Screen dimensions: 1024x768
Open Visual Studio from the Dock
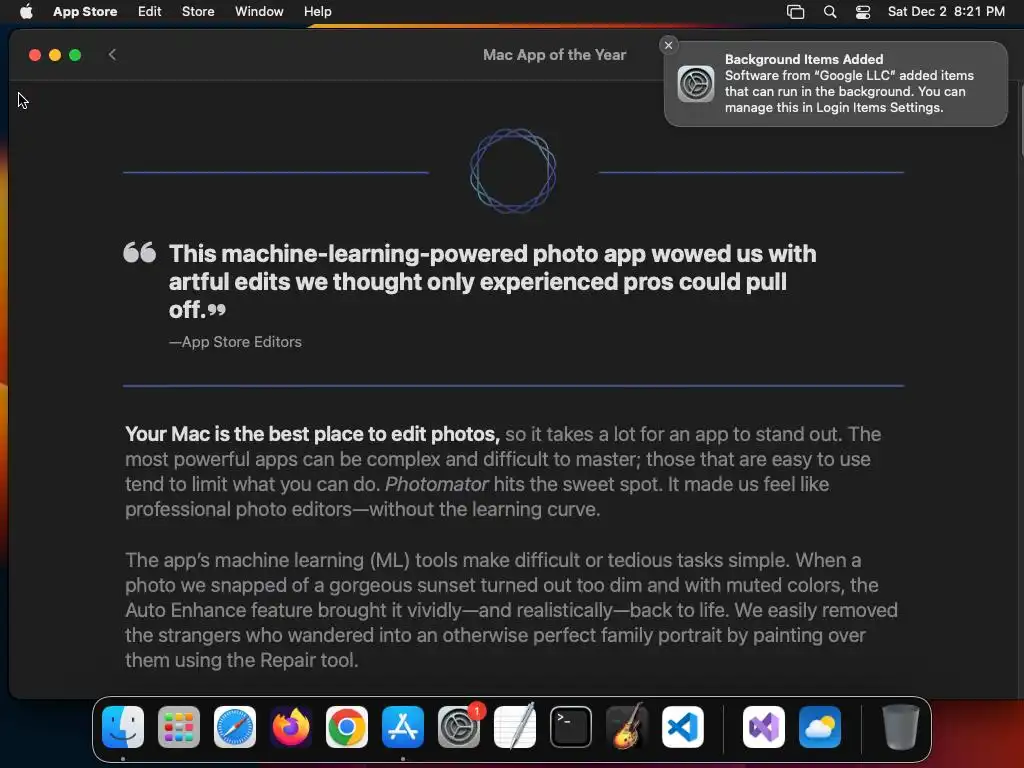764,727
